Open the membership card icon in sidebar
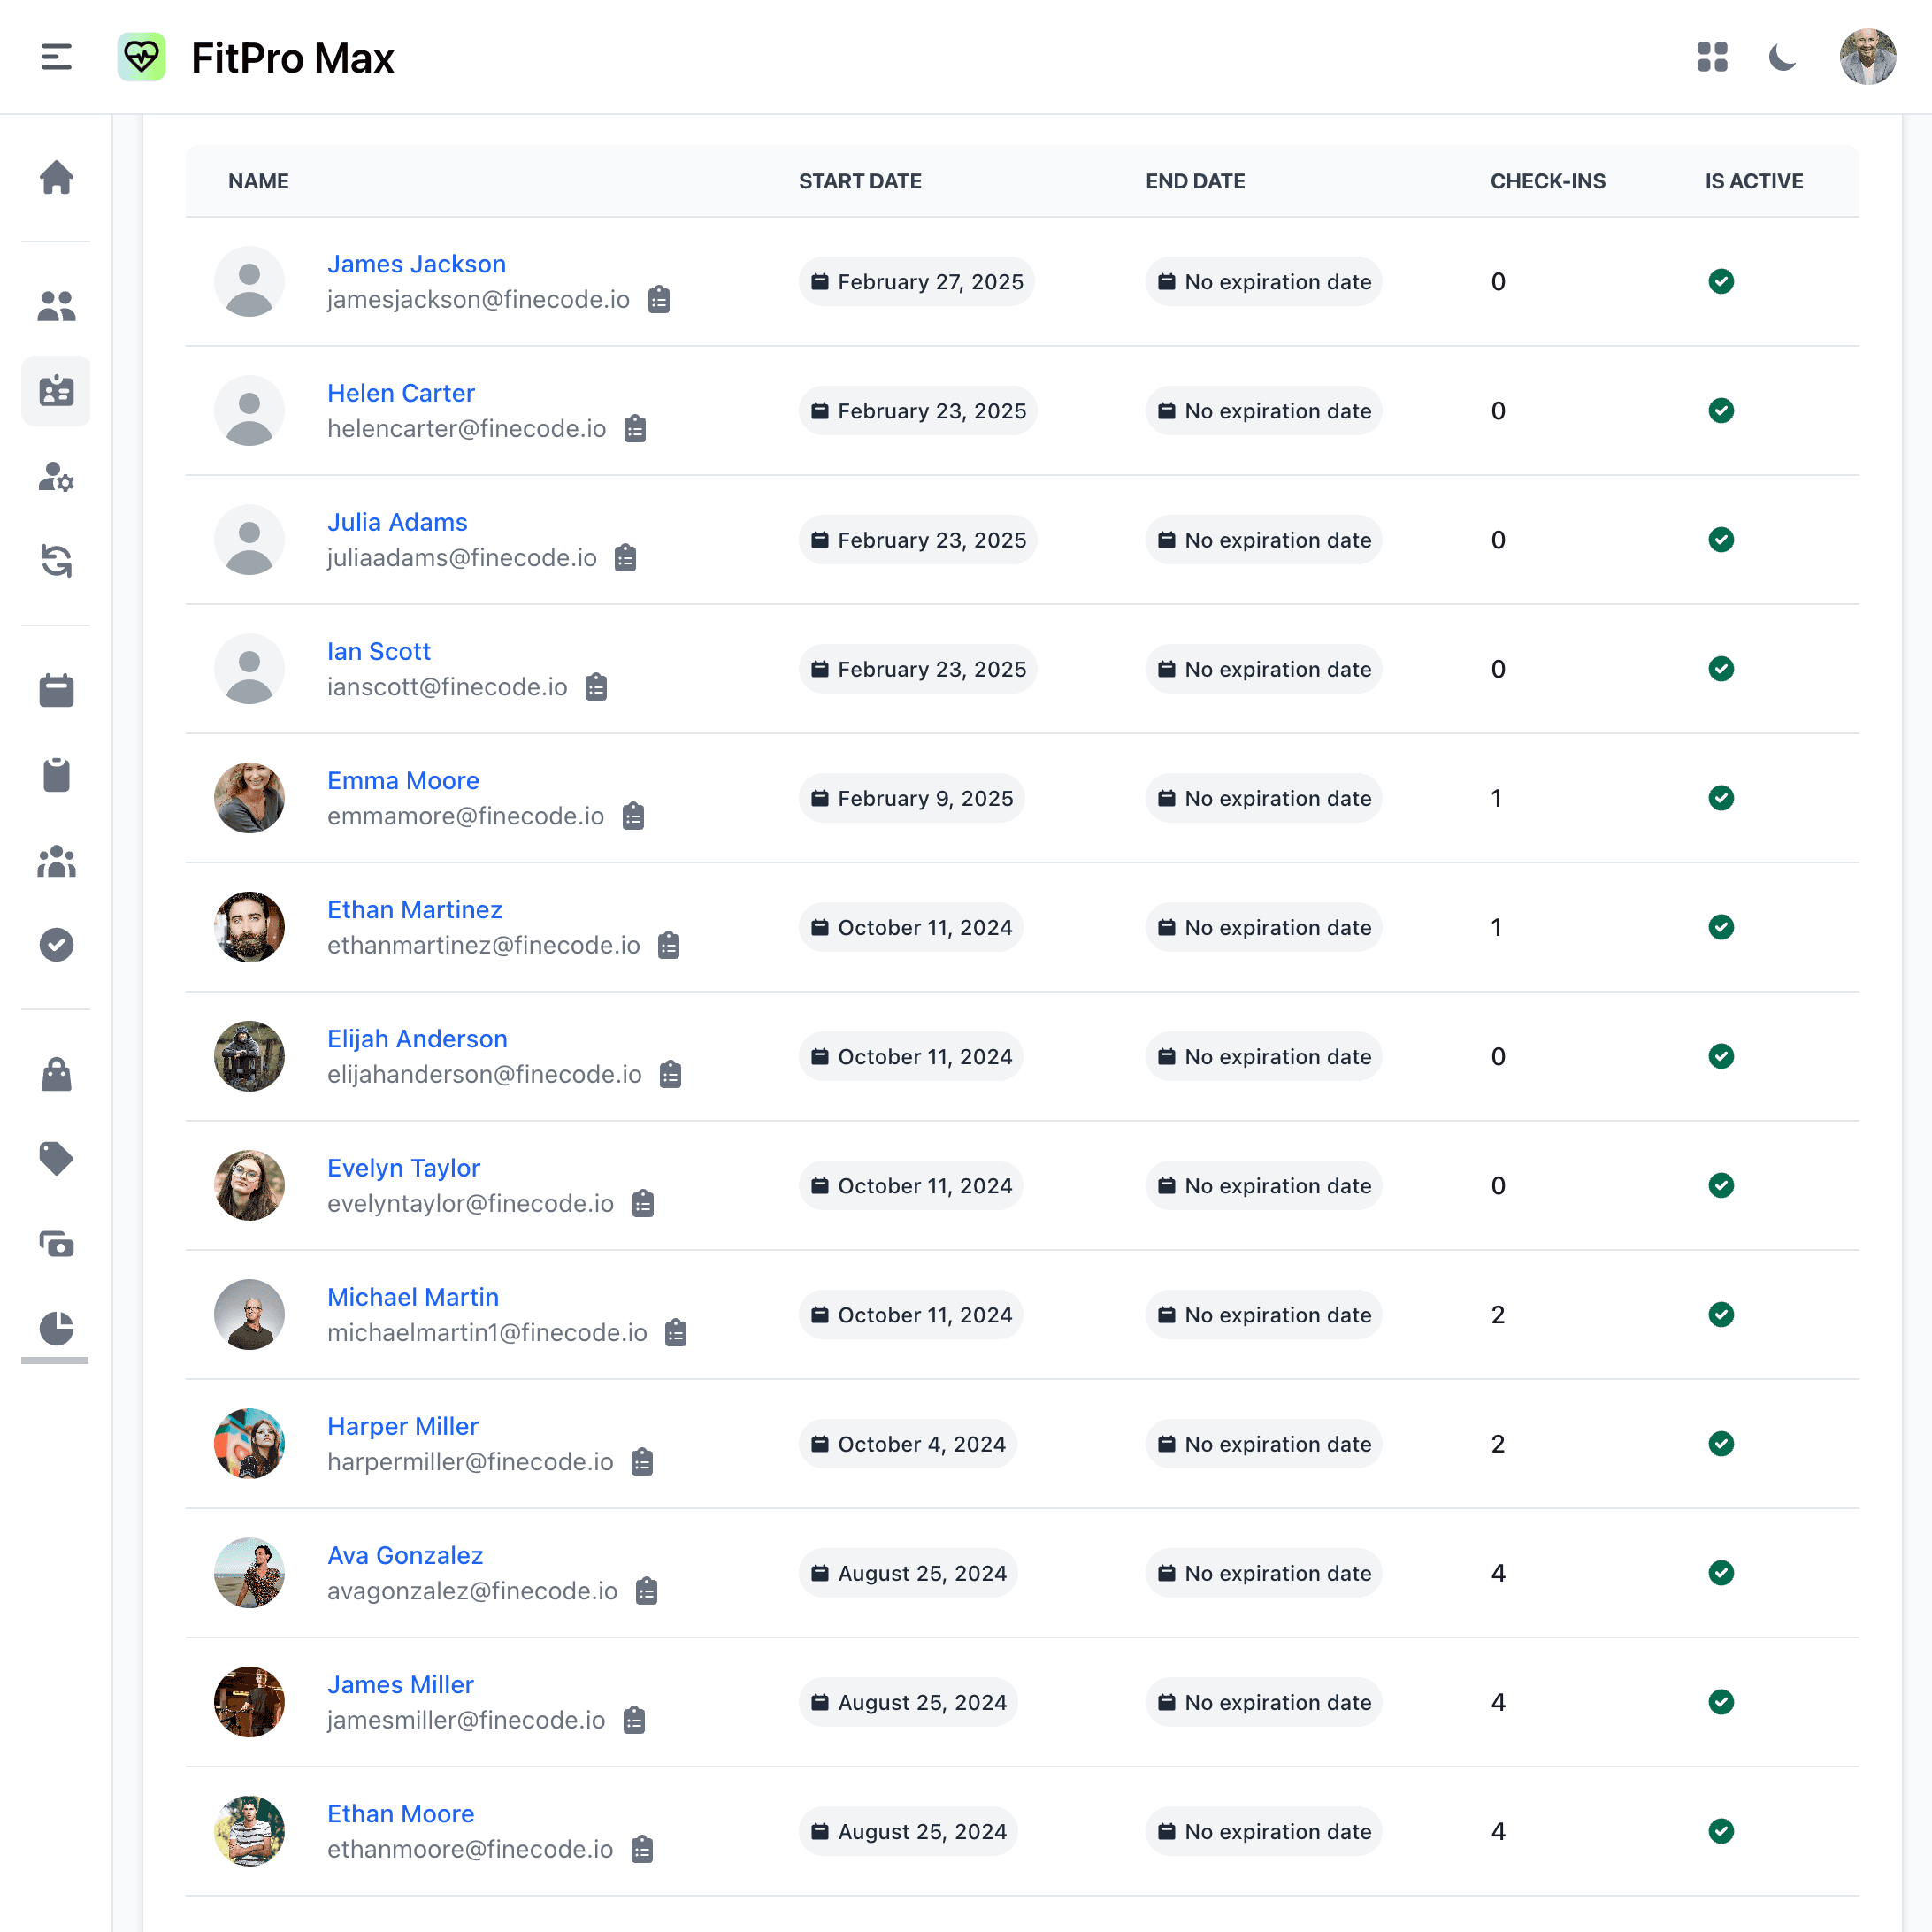 click(x=57, y=391)
